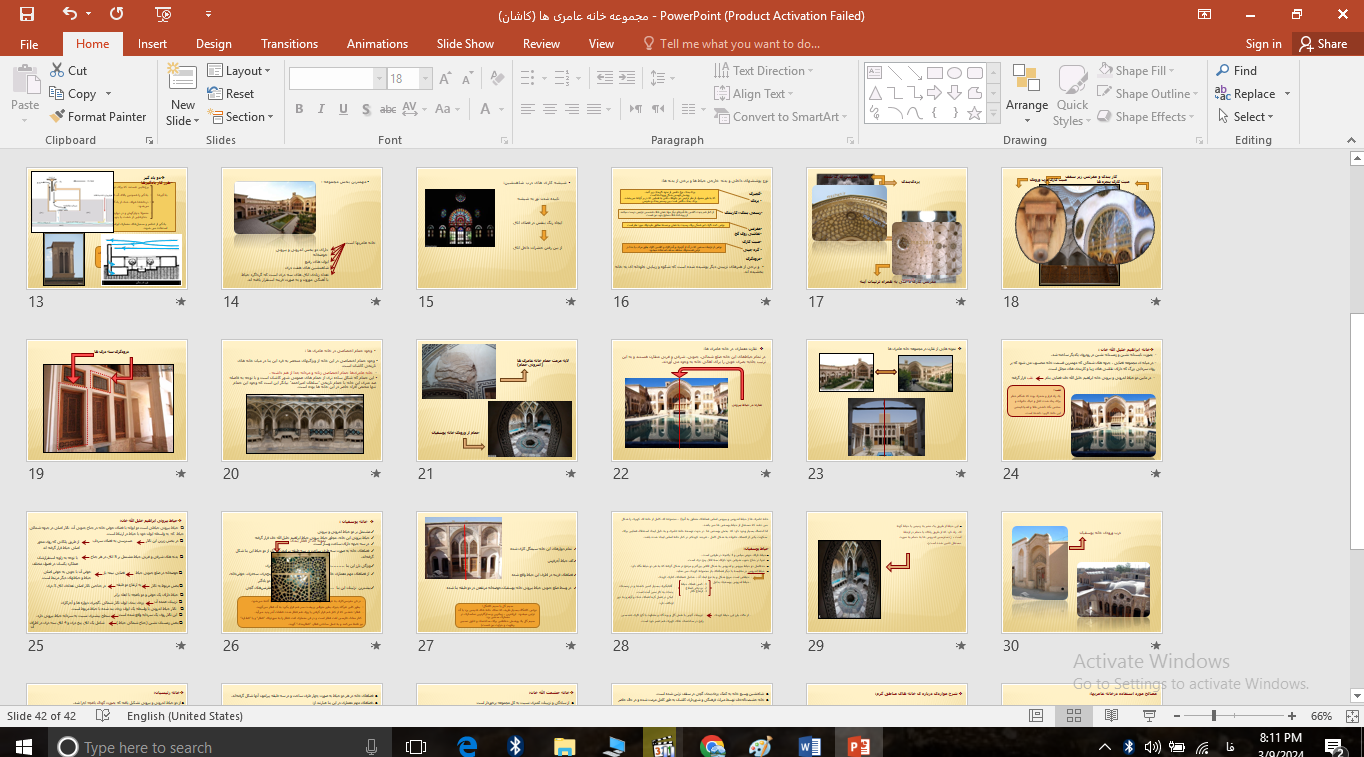
Task: Start Slide Show from status bar button
Action: click(x=1150, y=716)
